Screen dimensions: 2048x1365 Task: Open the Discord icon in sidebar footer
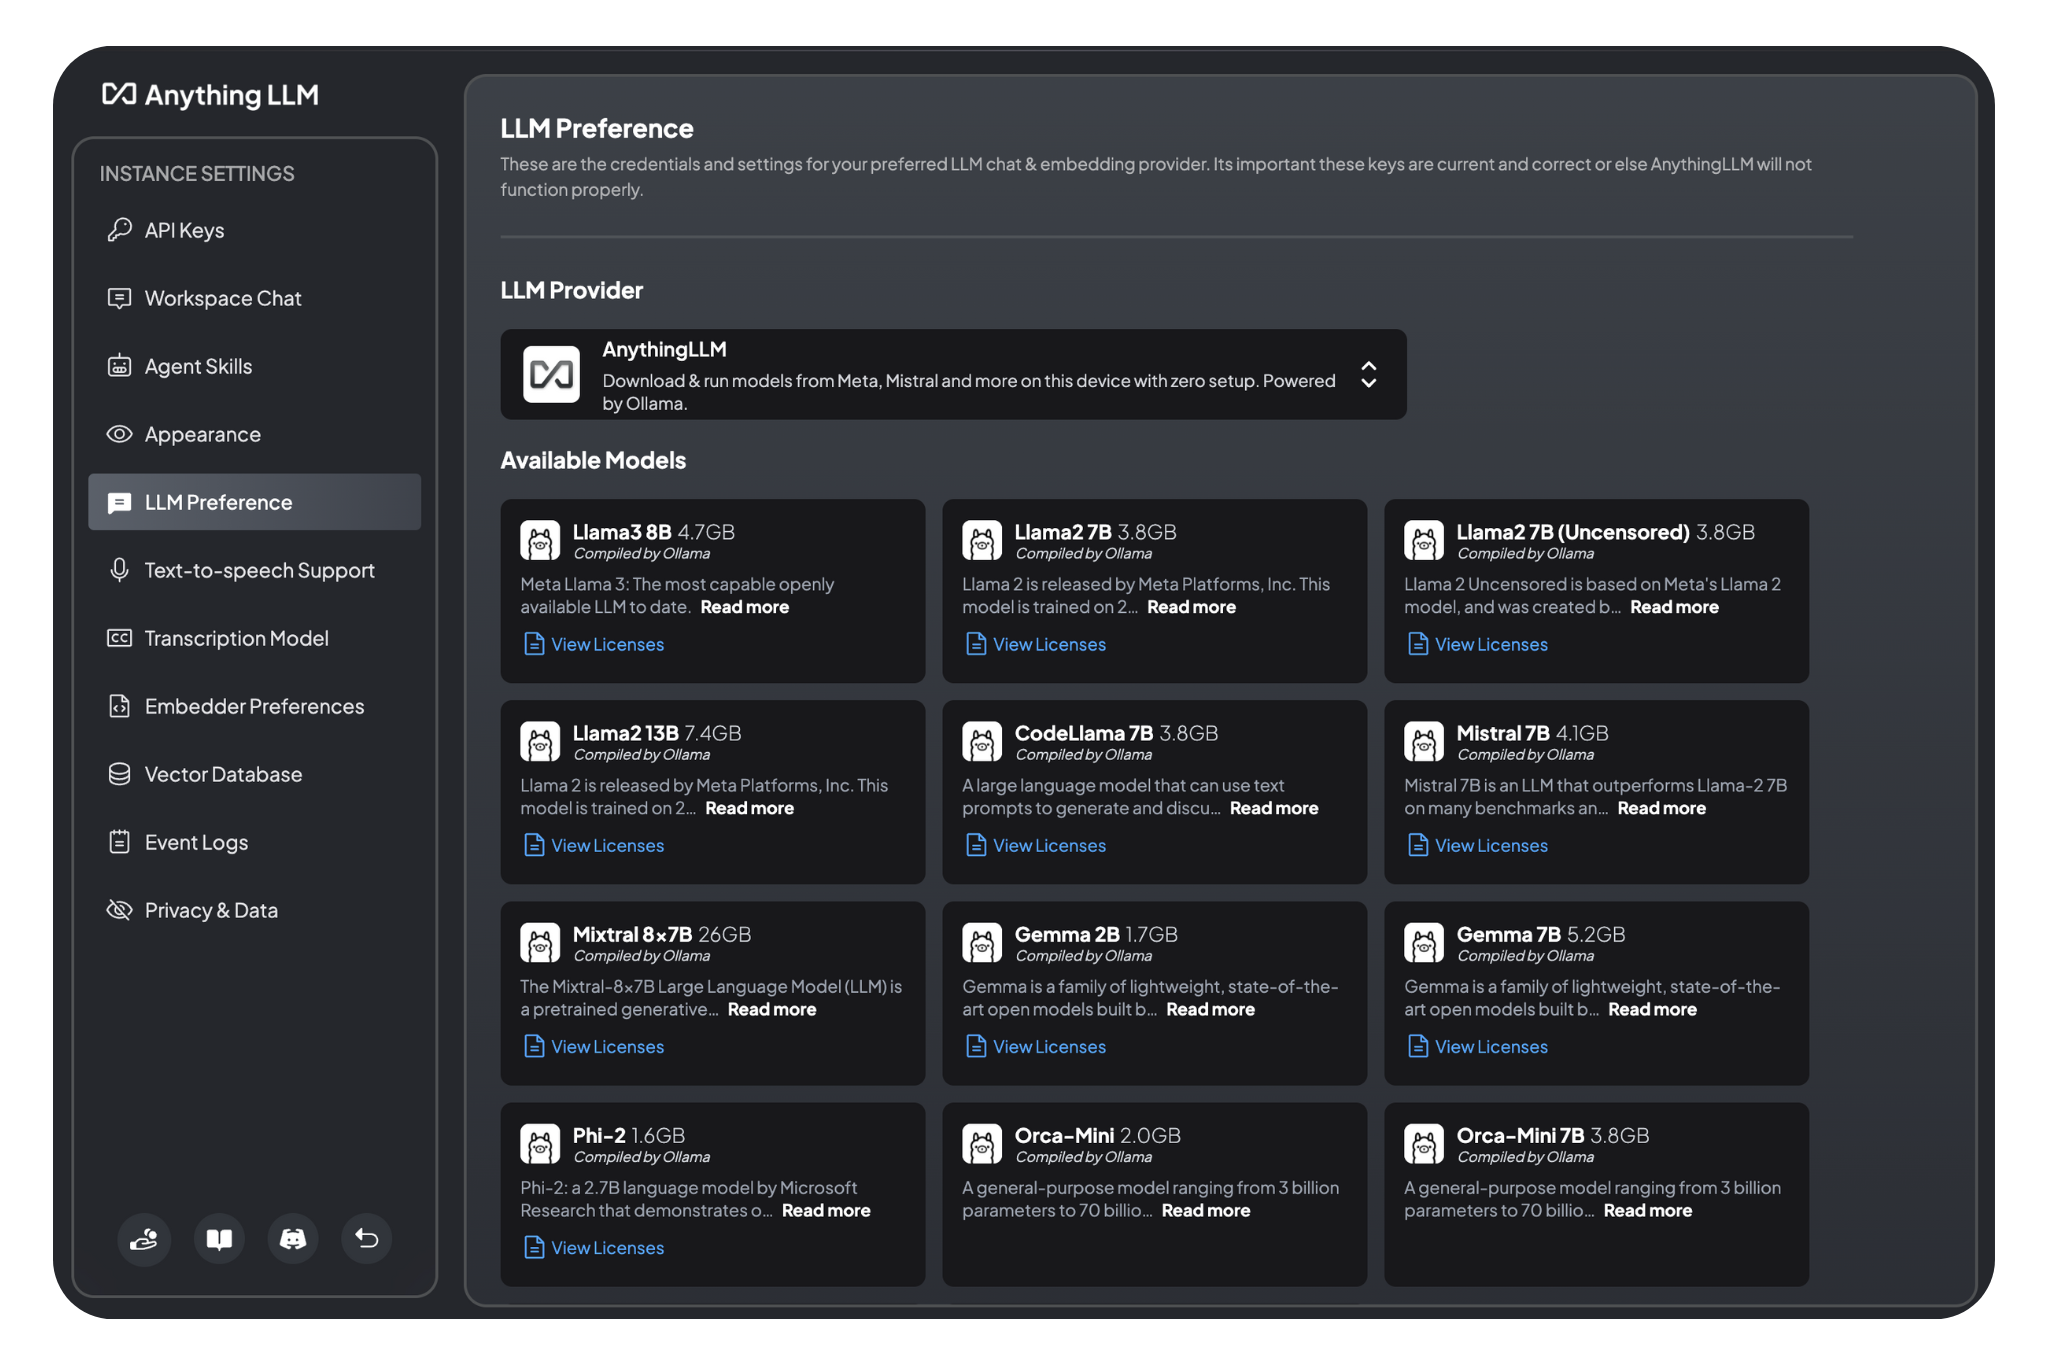click(293, 1239)
